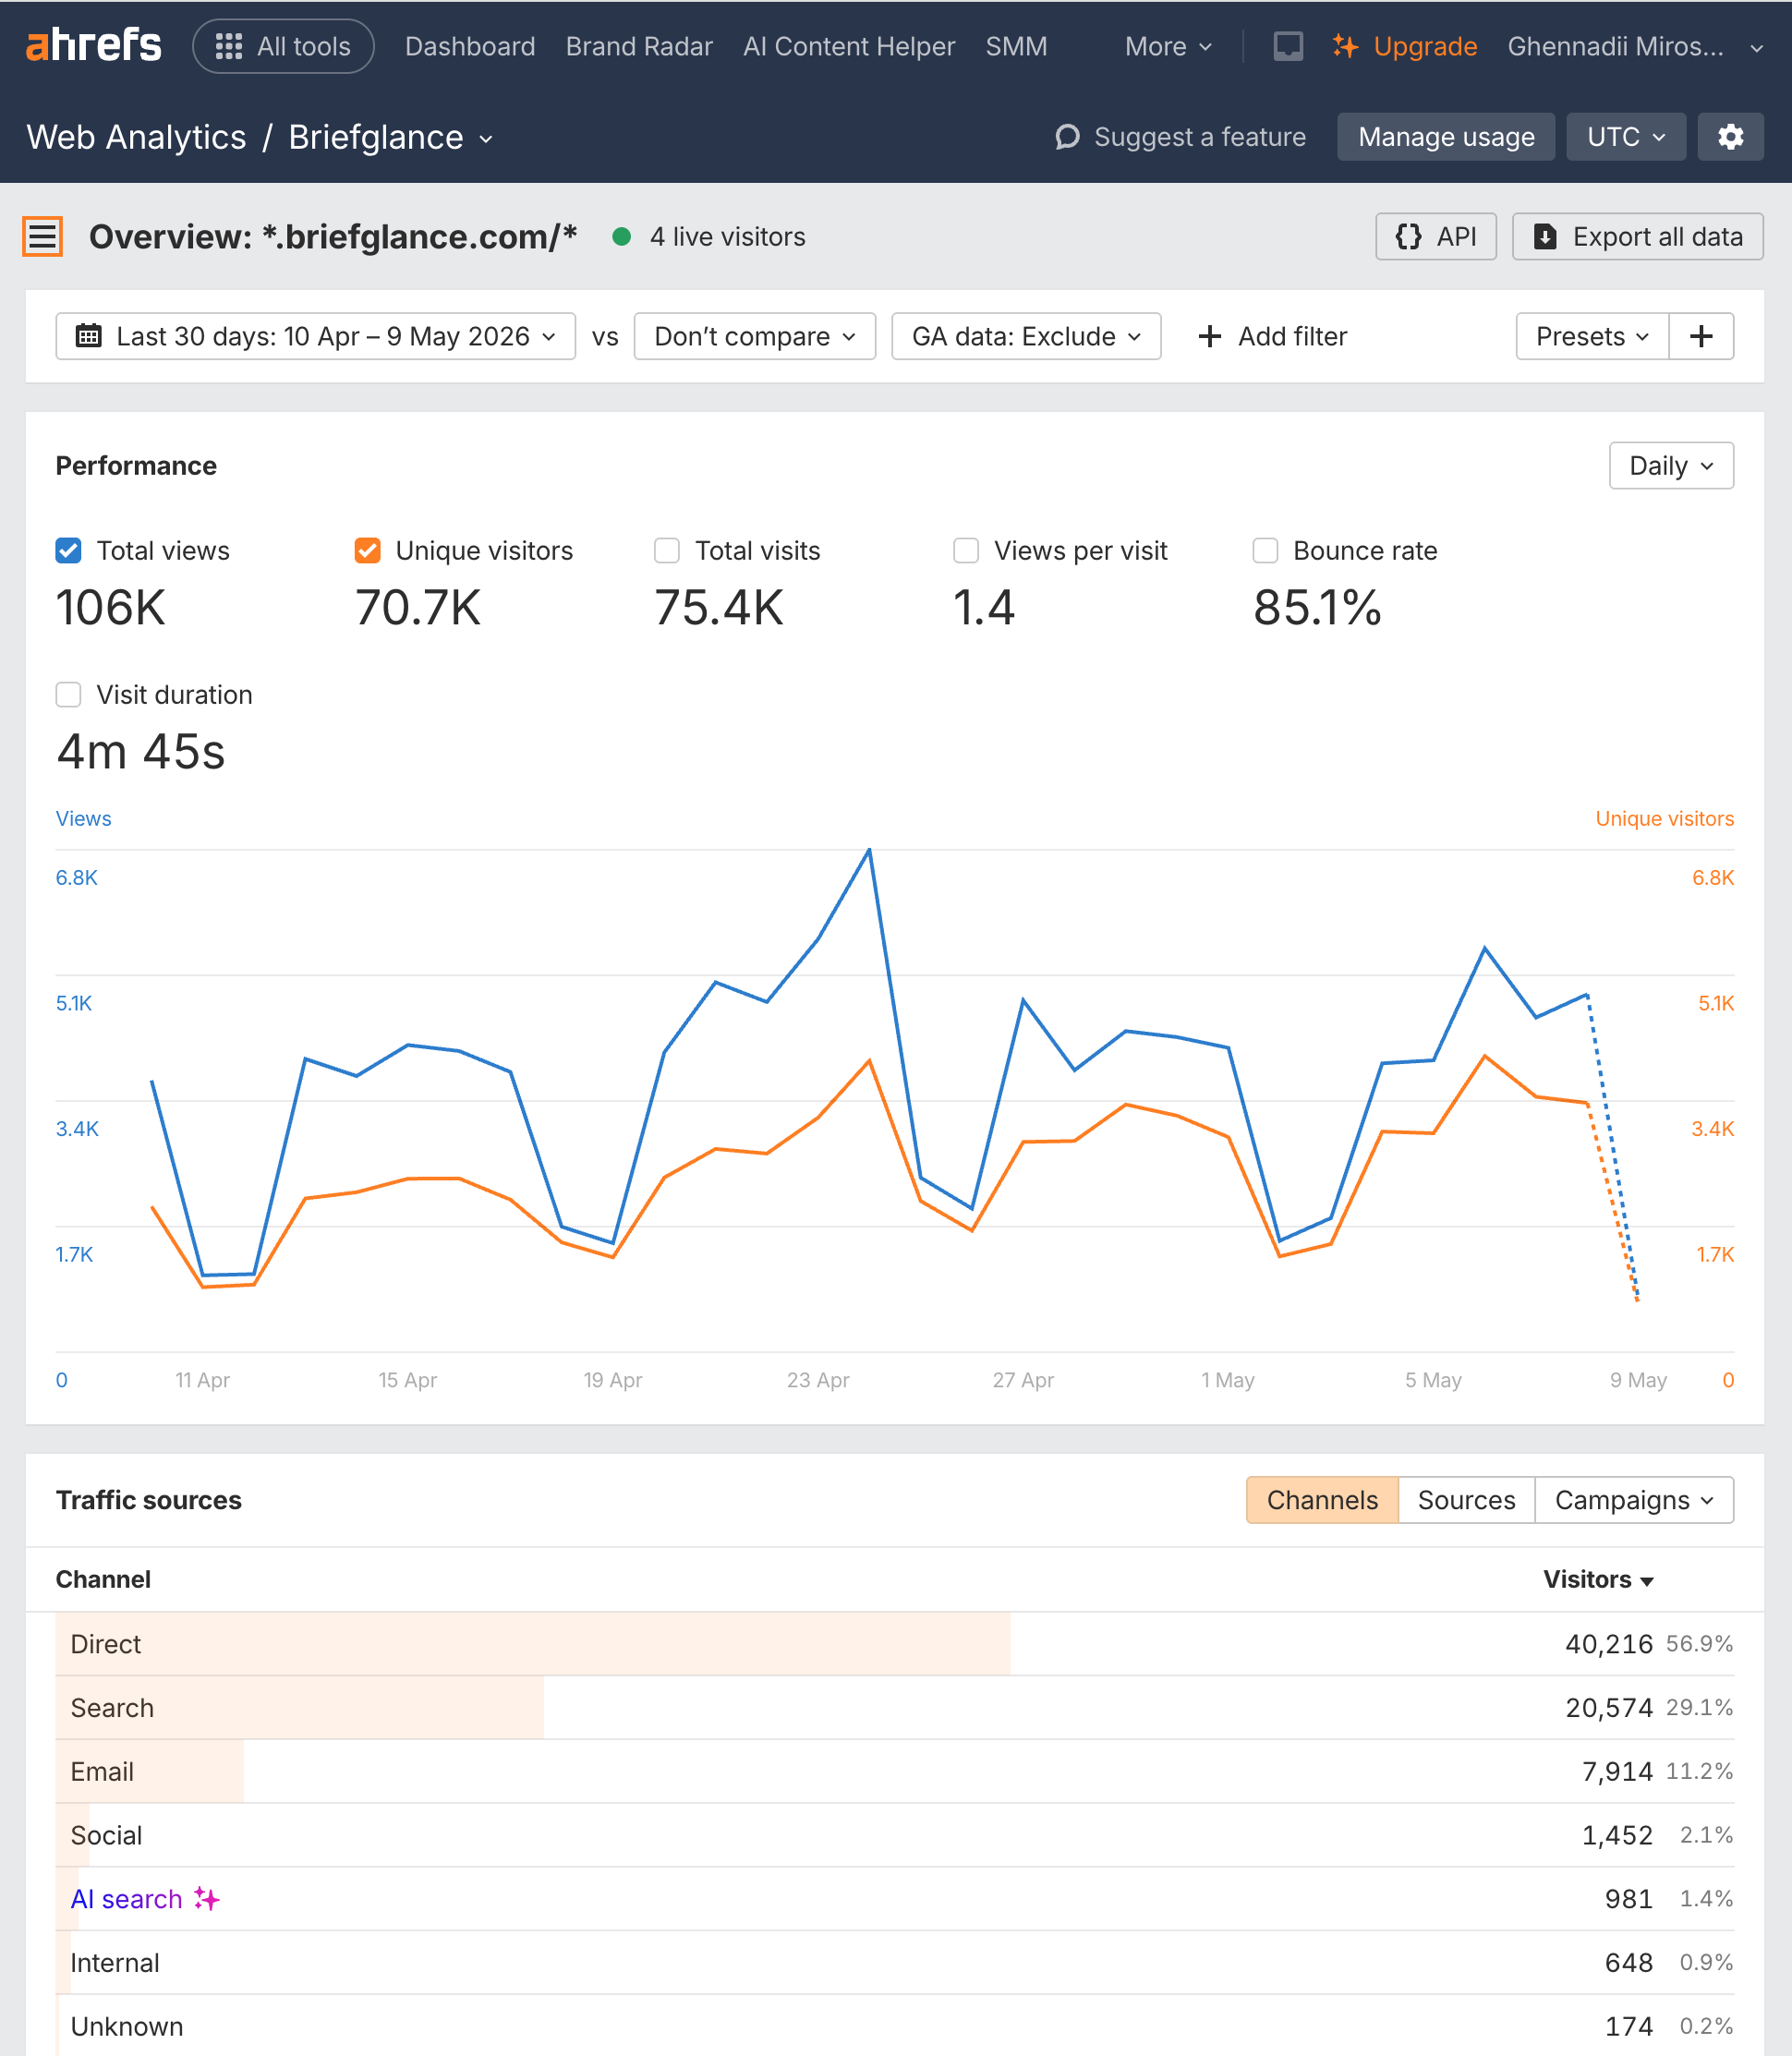Image resolution: width=1792 pixels, height=2056 pixels.
Task: Click the Ahrefs logo
Action: coord(93,46)
